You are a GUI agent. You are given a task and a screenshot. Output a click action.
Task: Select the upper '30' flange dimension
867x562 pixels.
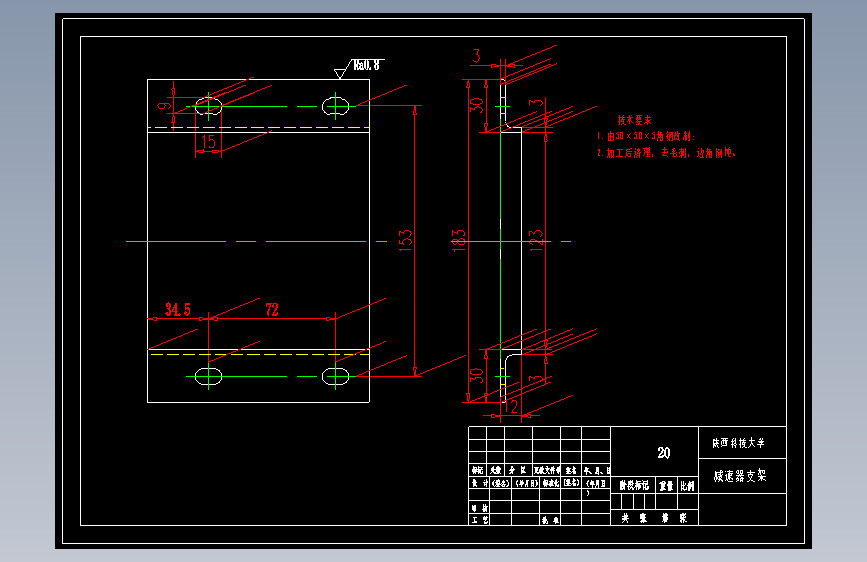[x=477, y=105]
